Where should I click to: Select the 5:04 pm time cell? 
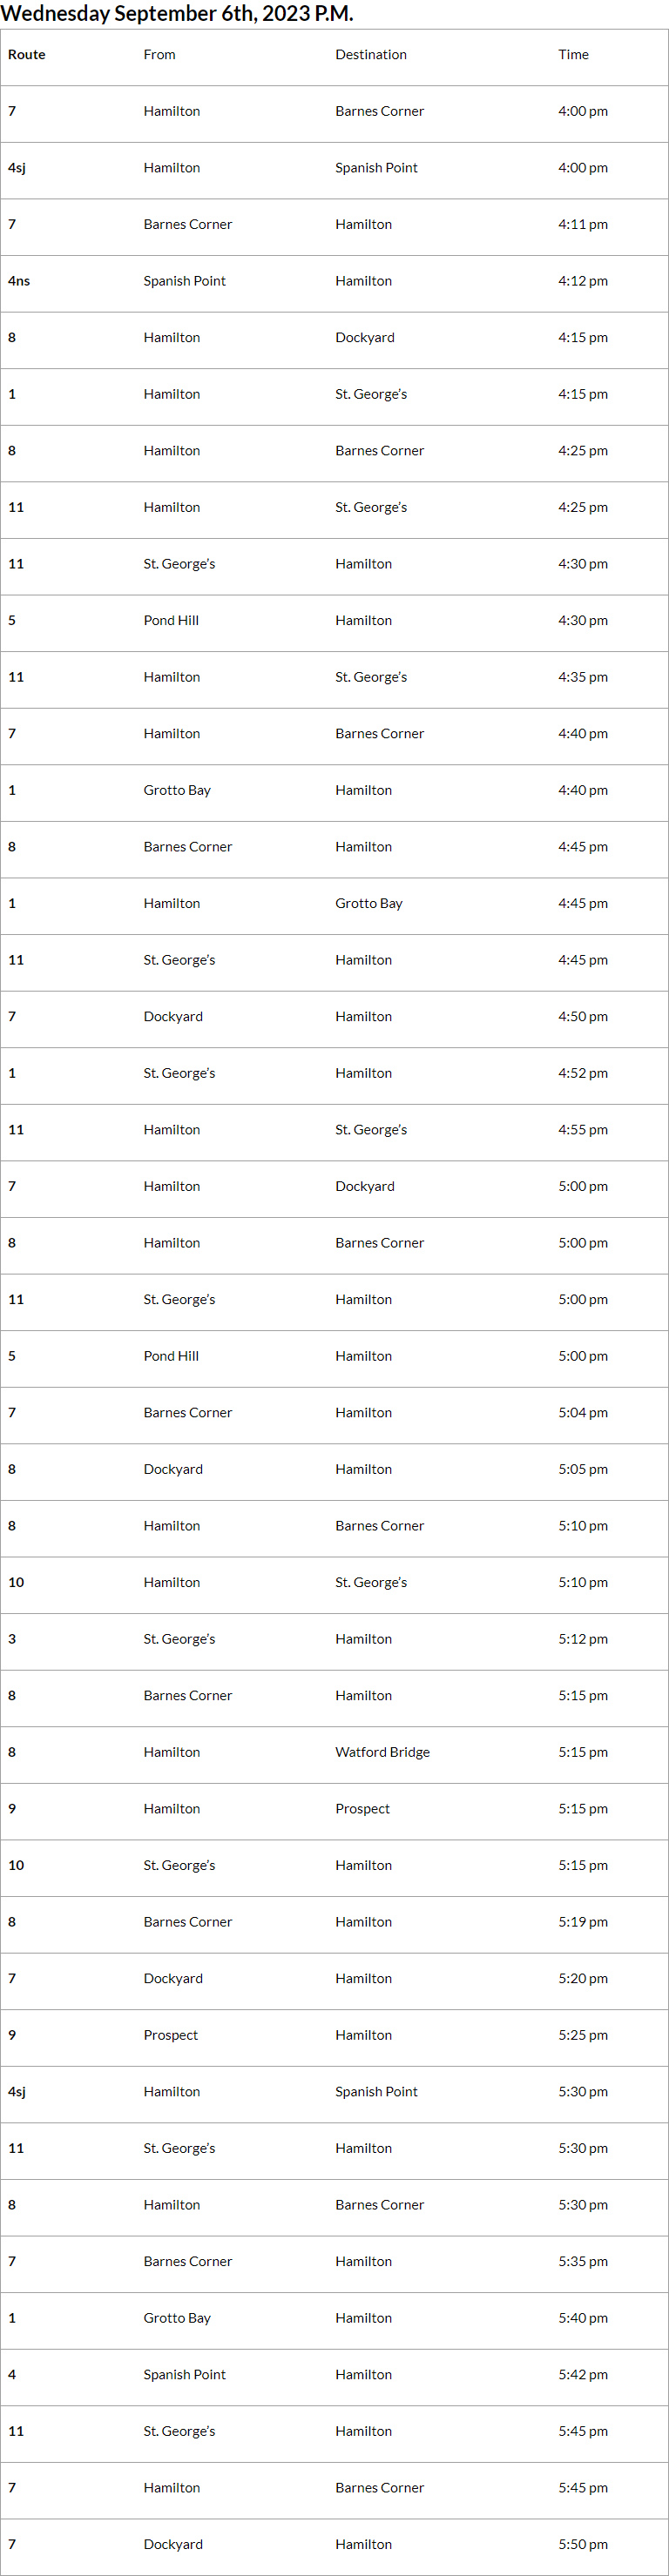(582, 1412)
